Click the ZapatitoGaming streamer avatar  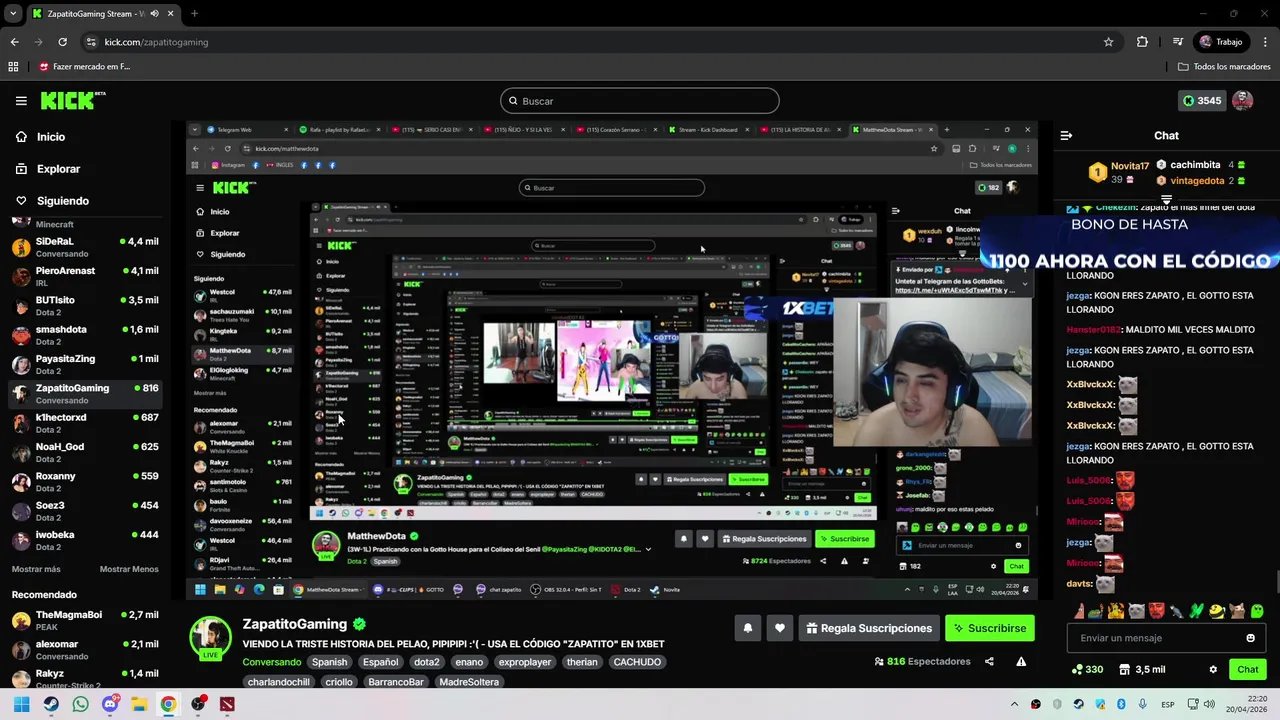click(211, 637)
